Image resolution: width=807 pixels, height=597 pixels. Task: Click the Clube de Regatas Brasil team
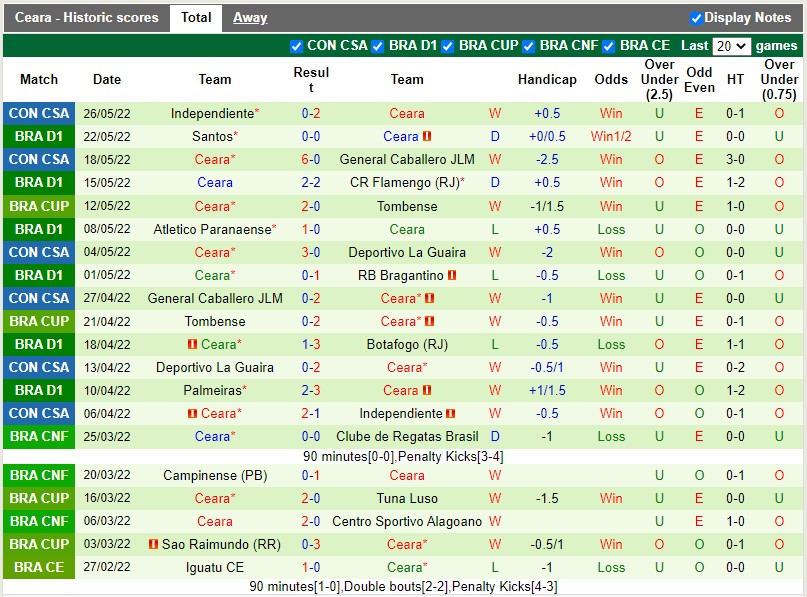(407, 436)
